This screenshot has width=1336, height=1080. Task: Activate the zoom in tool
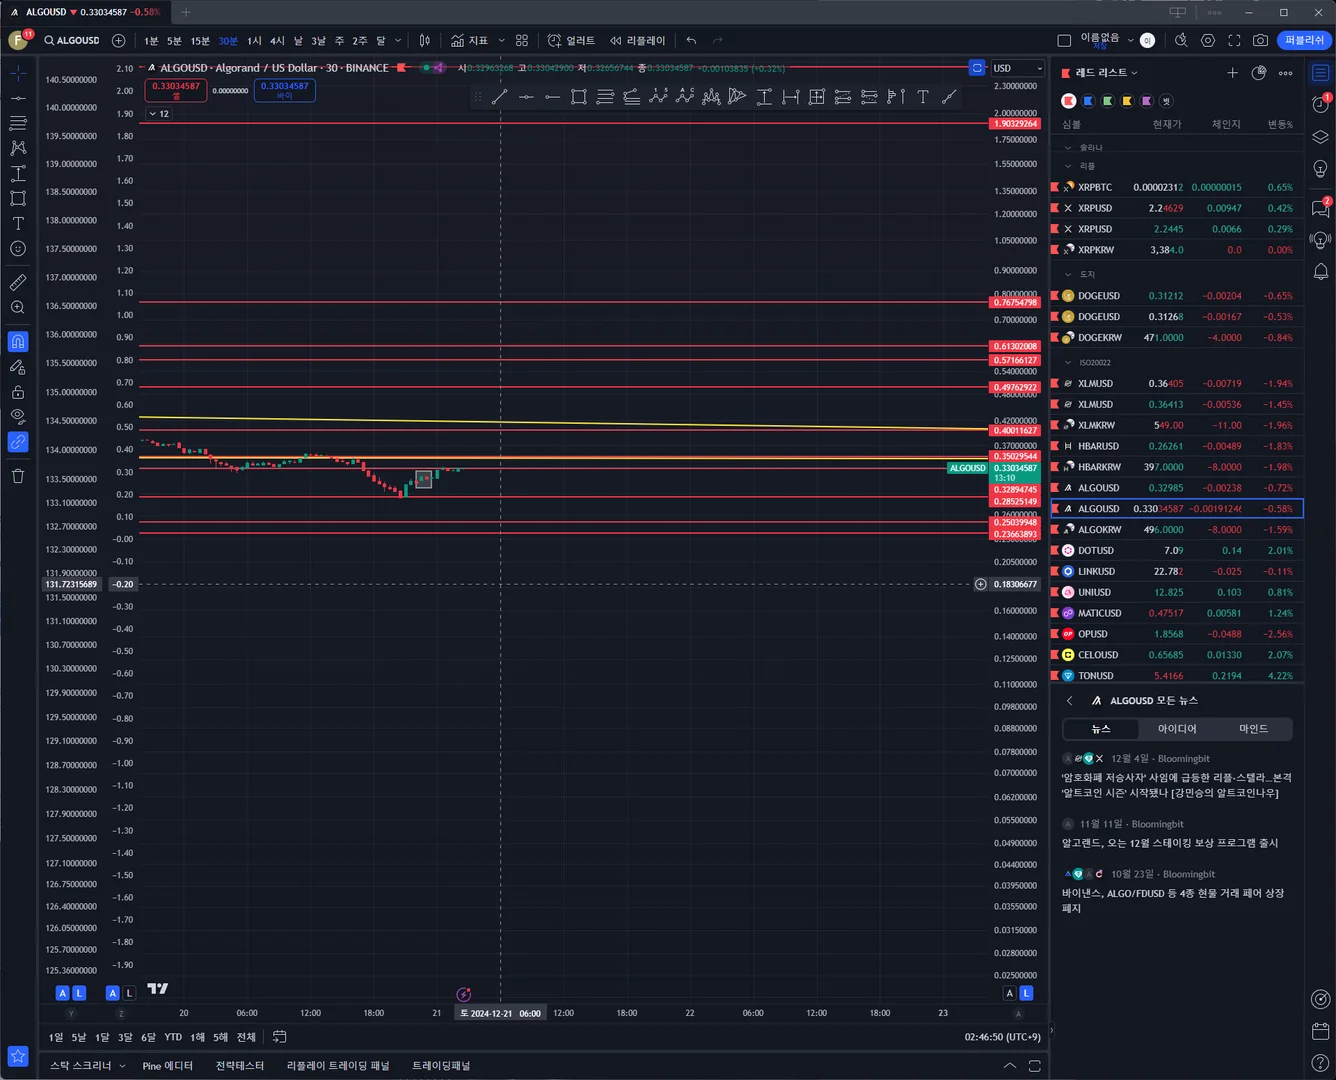click(18, 307)
